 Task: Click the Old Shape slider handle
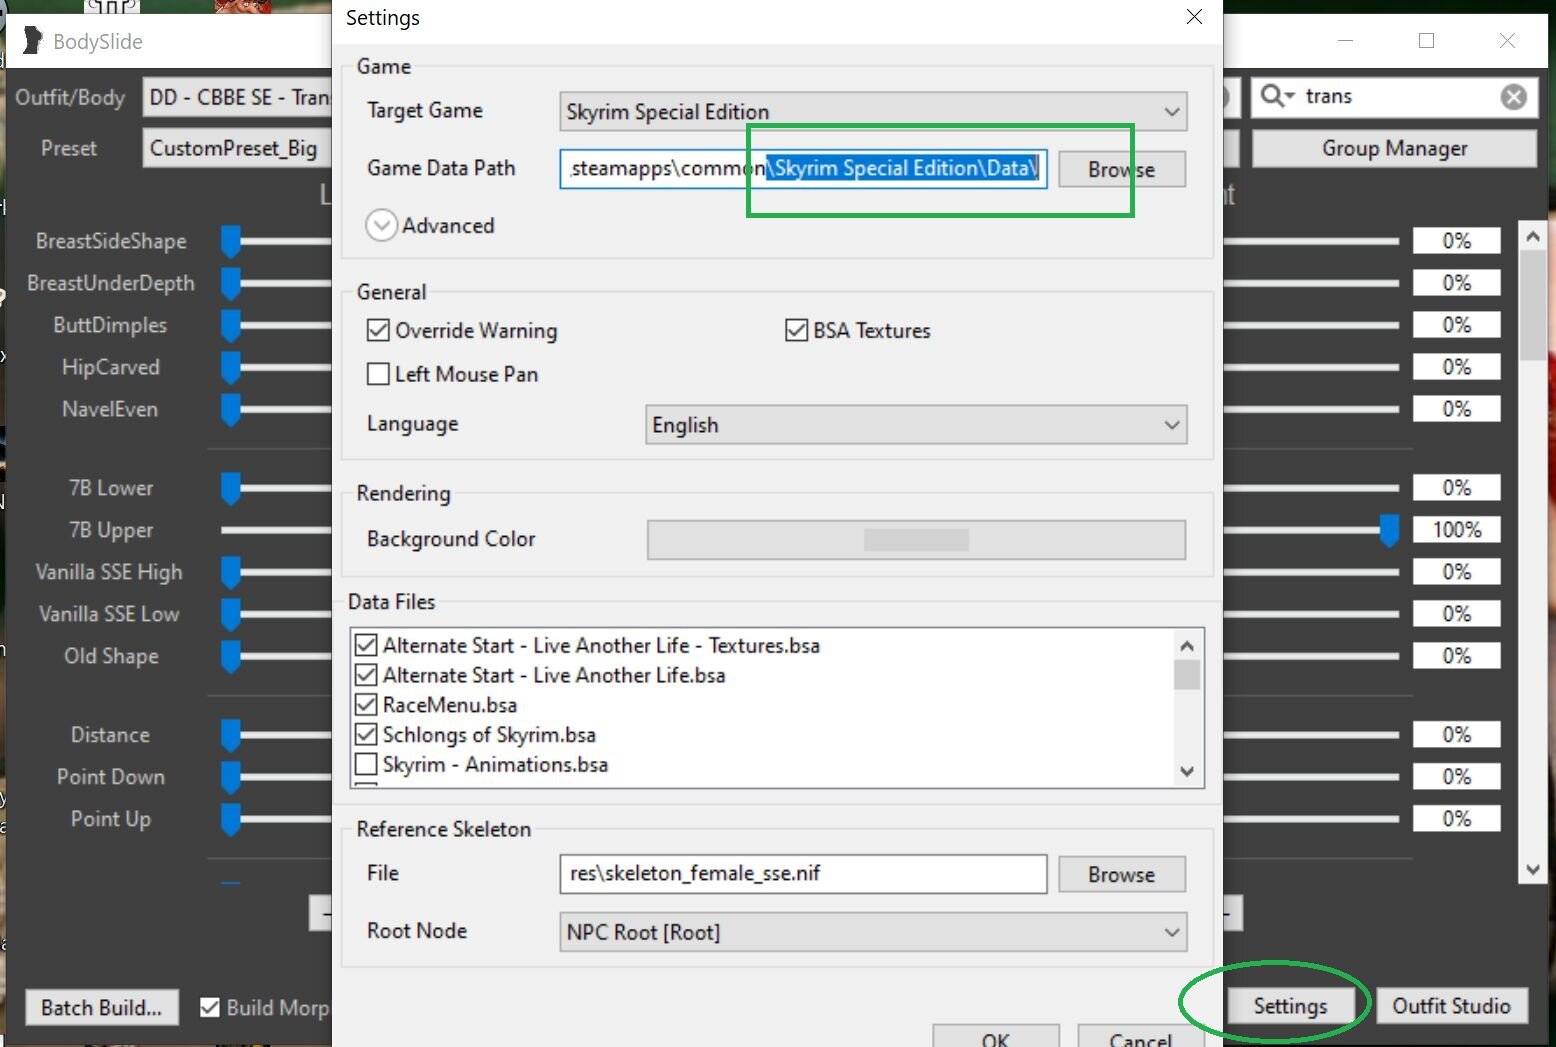pos(231,656)
